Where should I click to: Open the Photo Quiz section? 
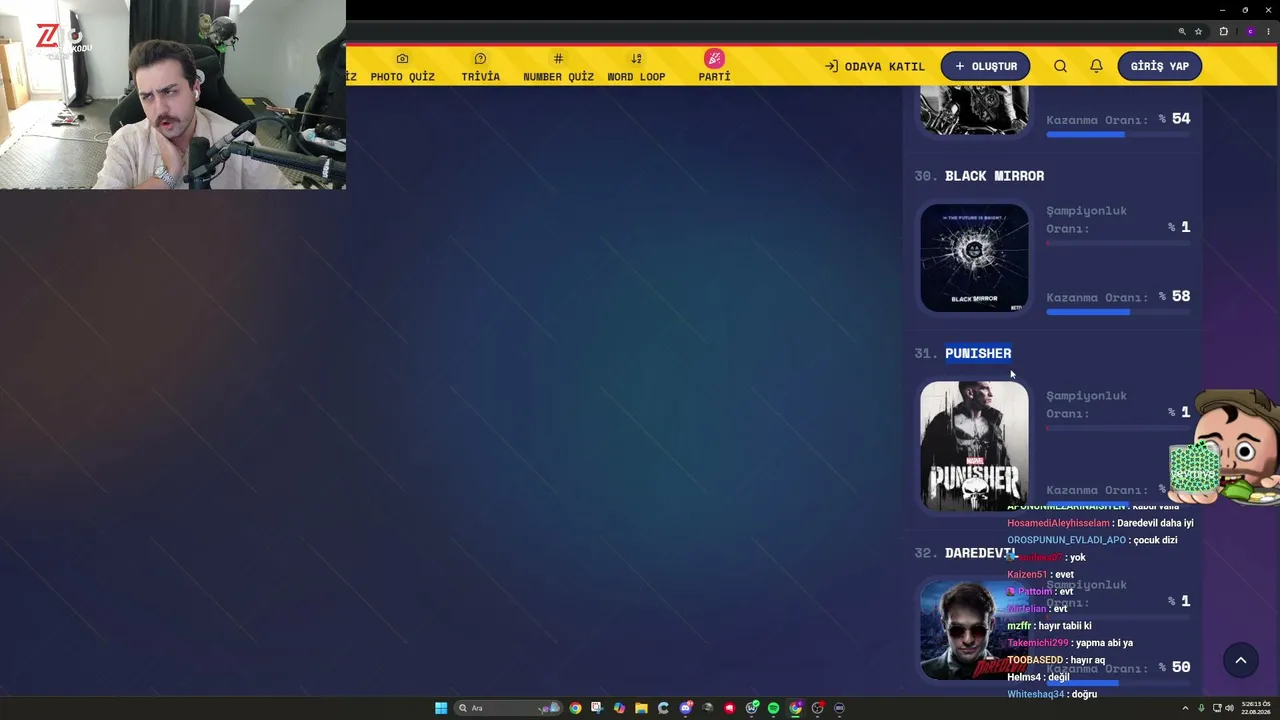(x=402, y=67)
